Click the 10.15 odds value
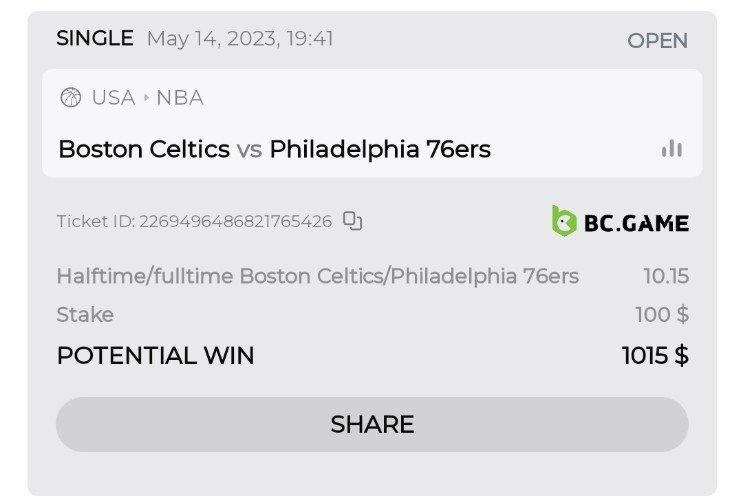The image size is (743, 496). pos(666,276)
